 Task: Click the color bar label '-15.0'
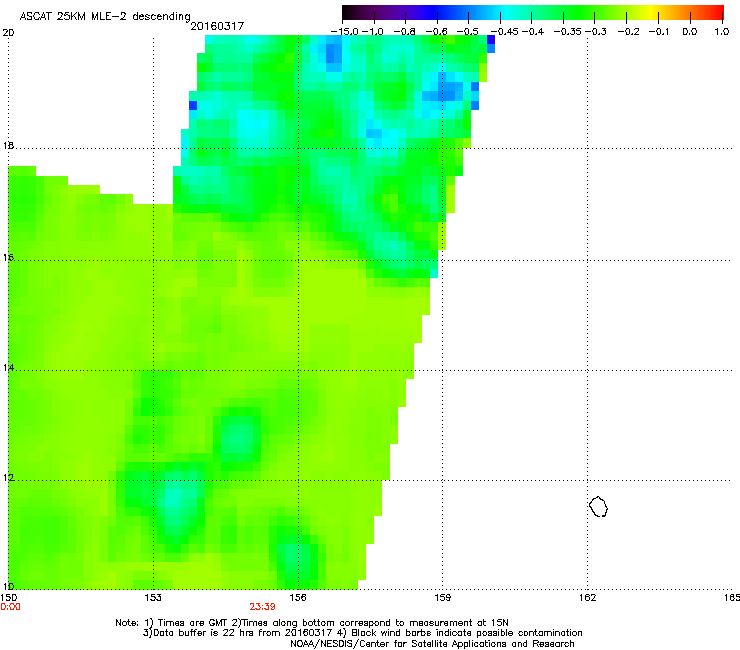click(x=344, y=32)
